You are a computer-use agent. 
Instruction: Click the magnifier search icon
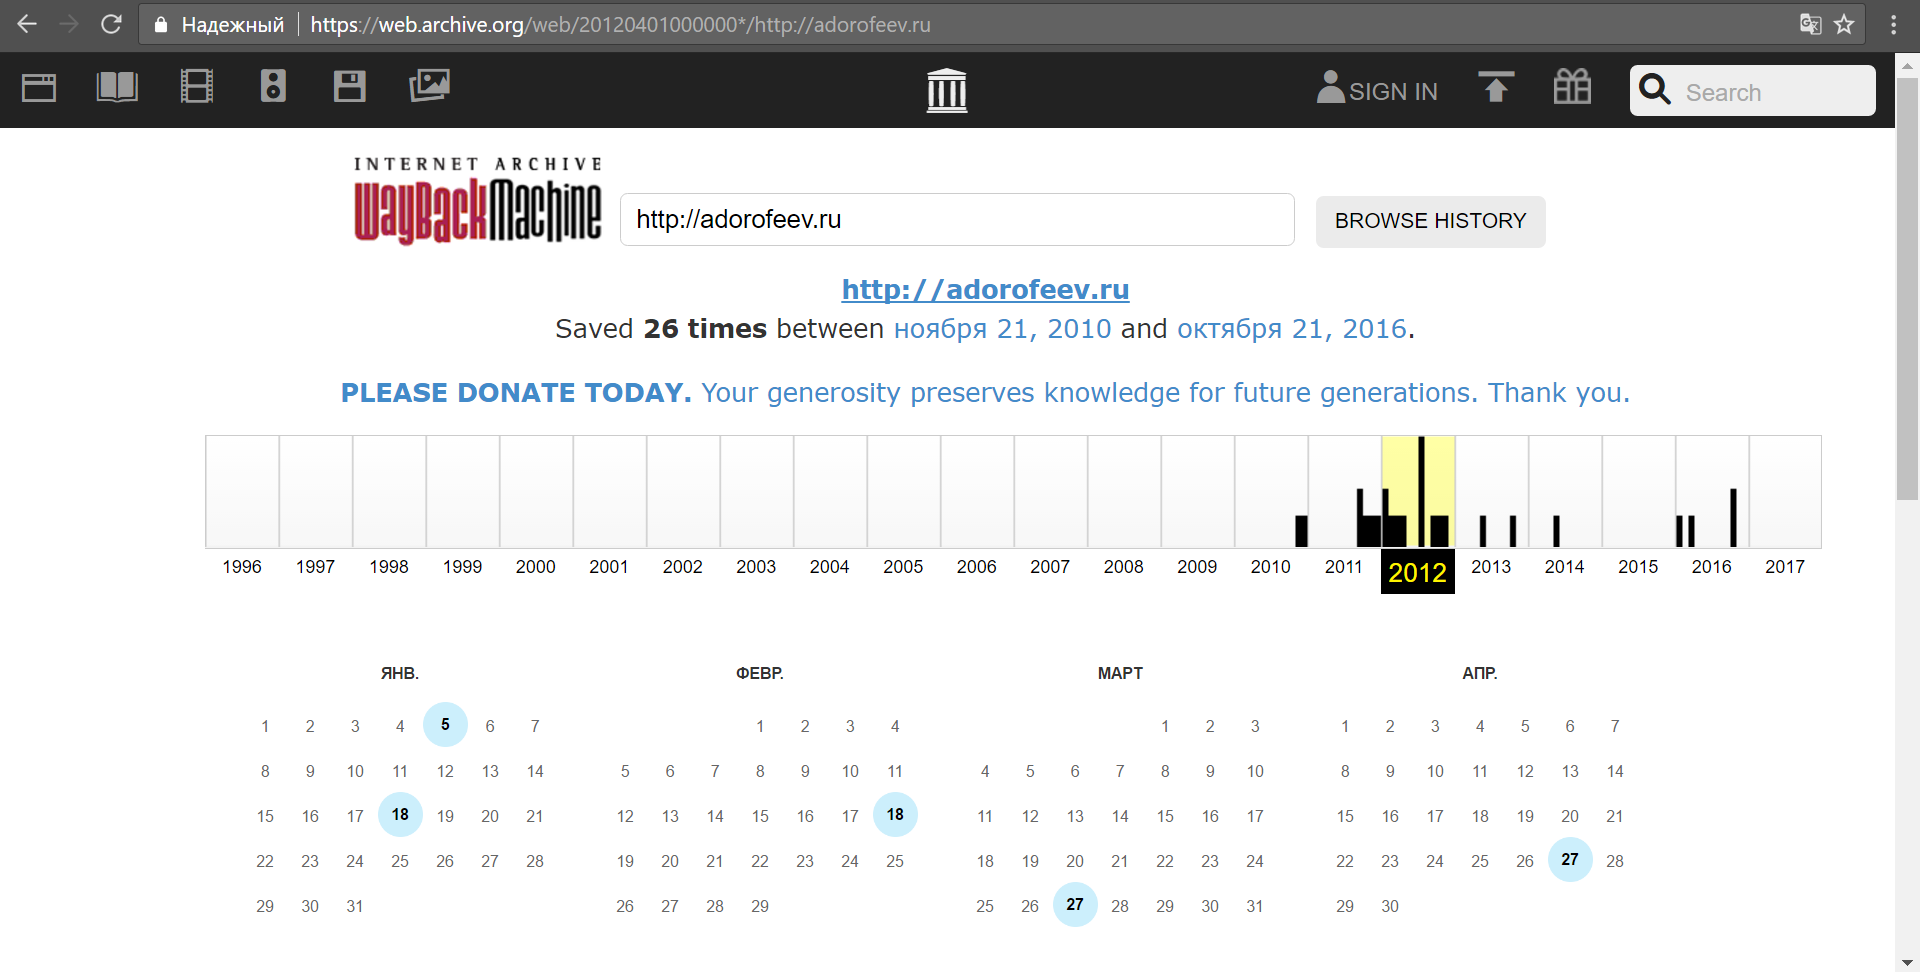pyautogui.click(x=1655, y=89)
